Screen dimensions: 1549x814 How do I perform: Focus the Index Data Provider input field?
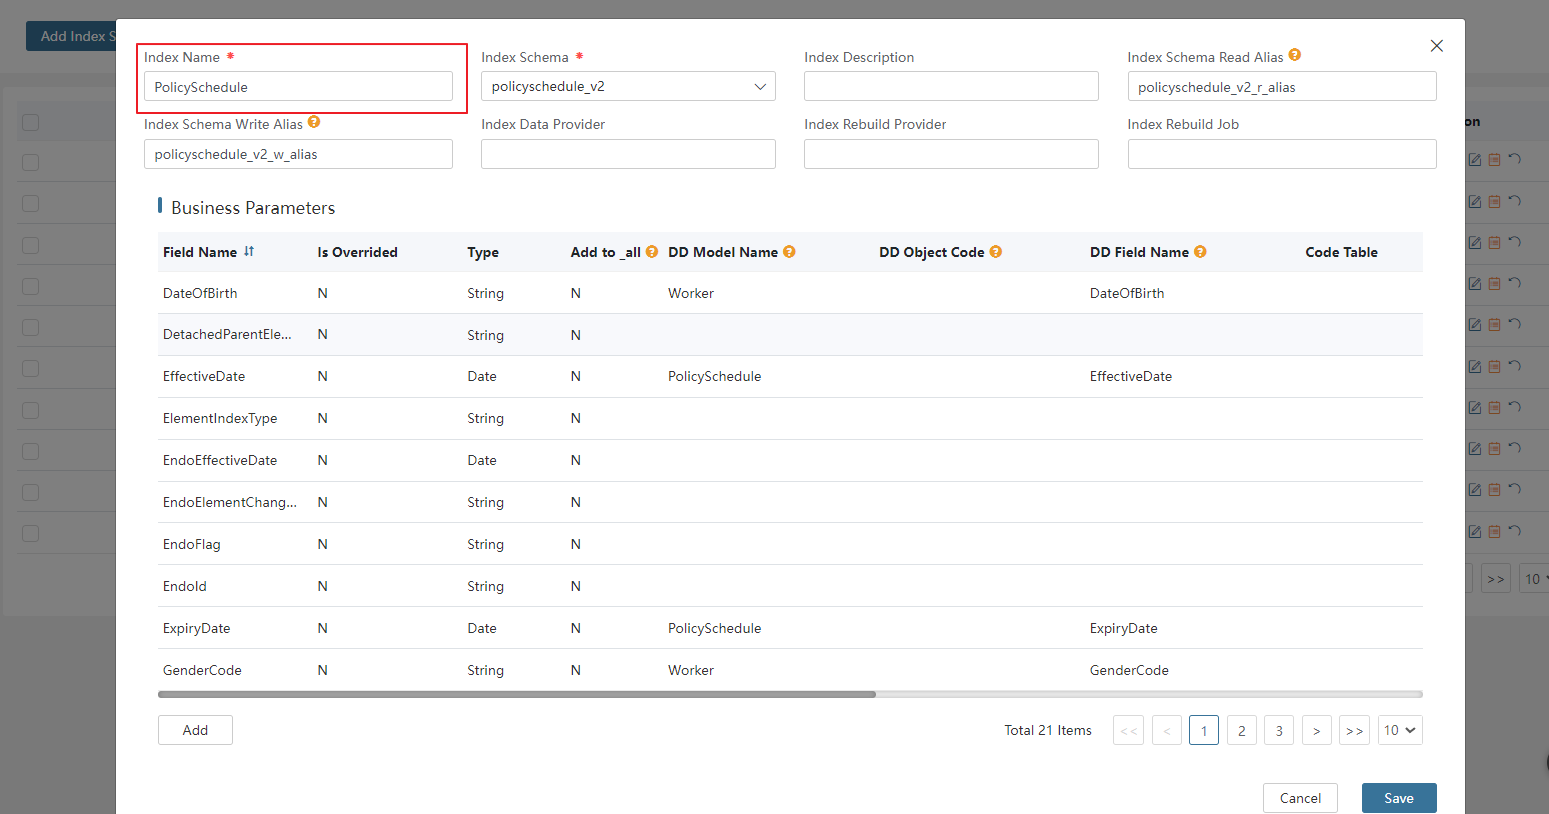coord(628,154)
